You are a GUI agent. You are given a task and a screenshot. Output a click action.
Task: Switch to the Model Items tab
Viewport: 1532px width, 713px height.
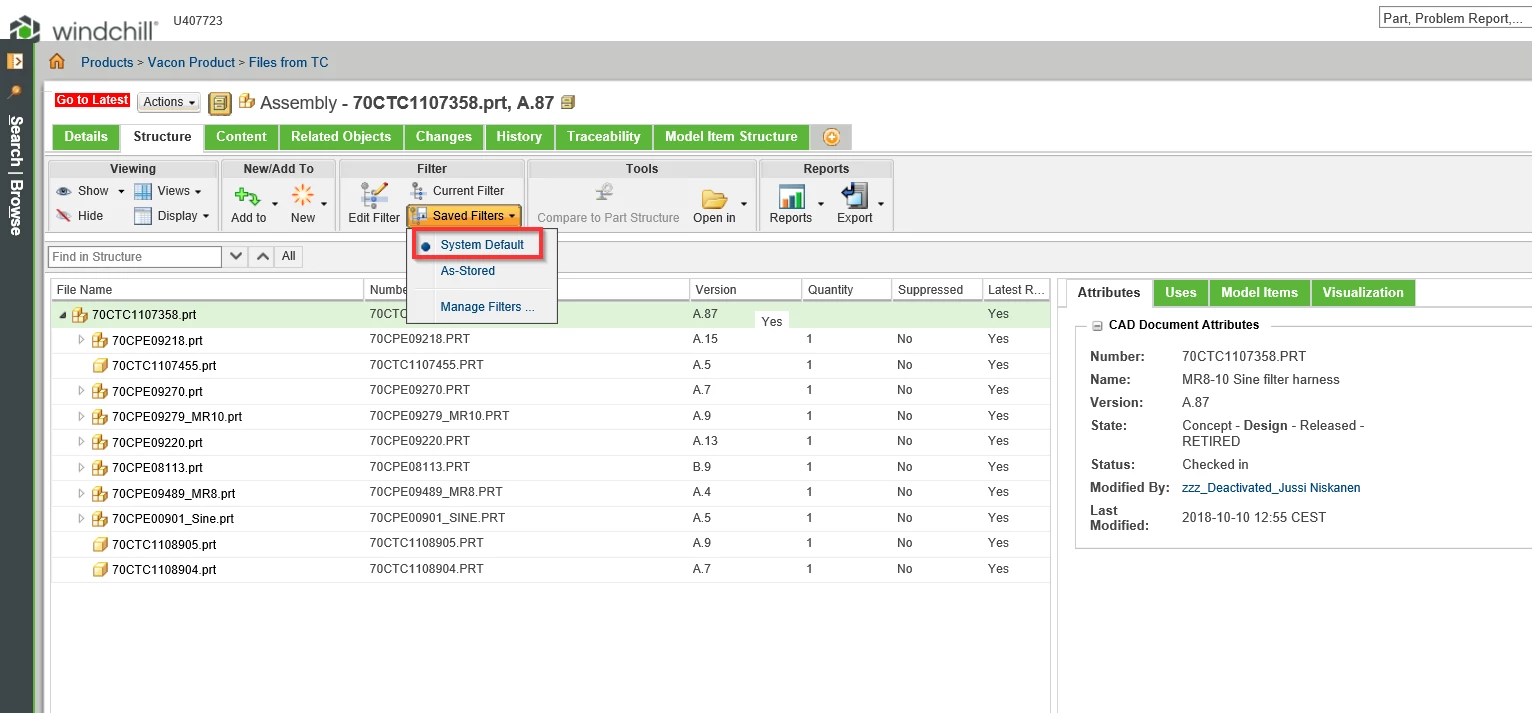click(x=1259, y=293)
